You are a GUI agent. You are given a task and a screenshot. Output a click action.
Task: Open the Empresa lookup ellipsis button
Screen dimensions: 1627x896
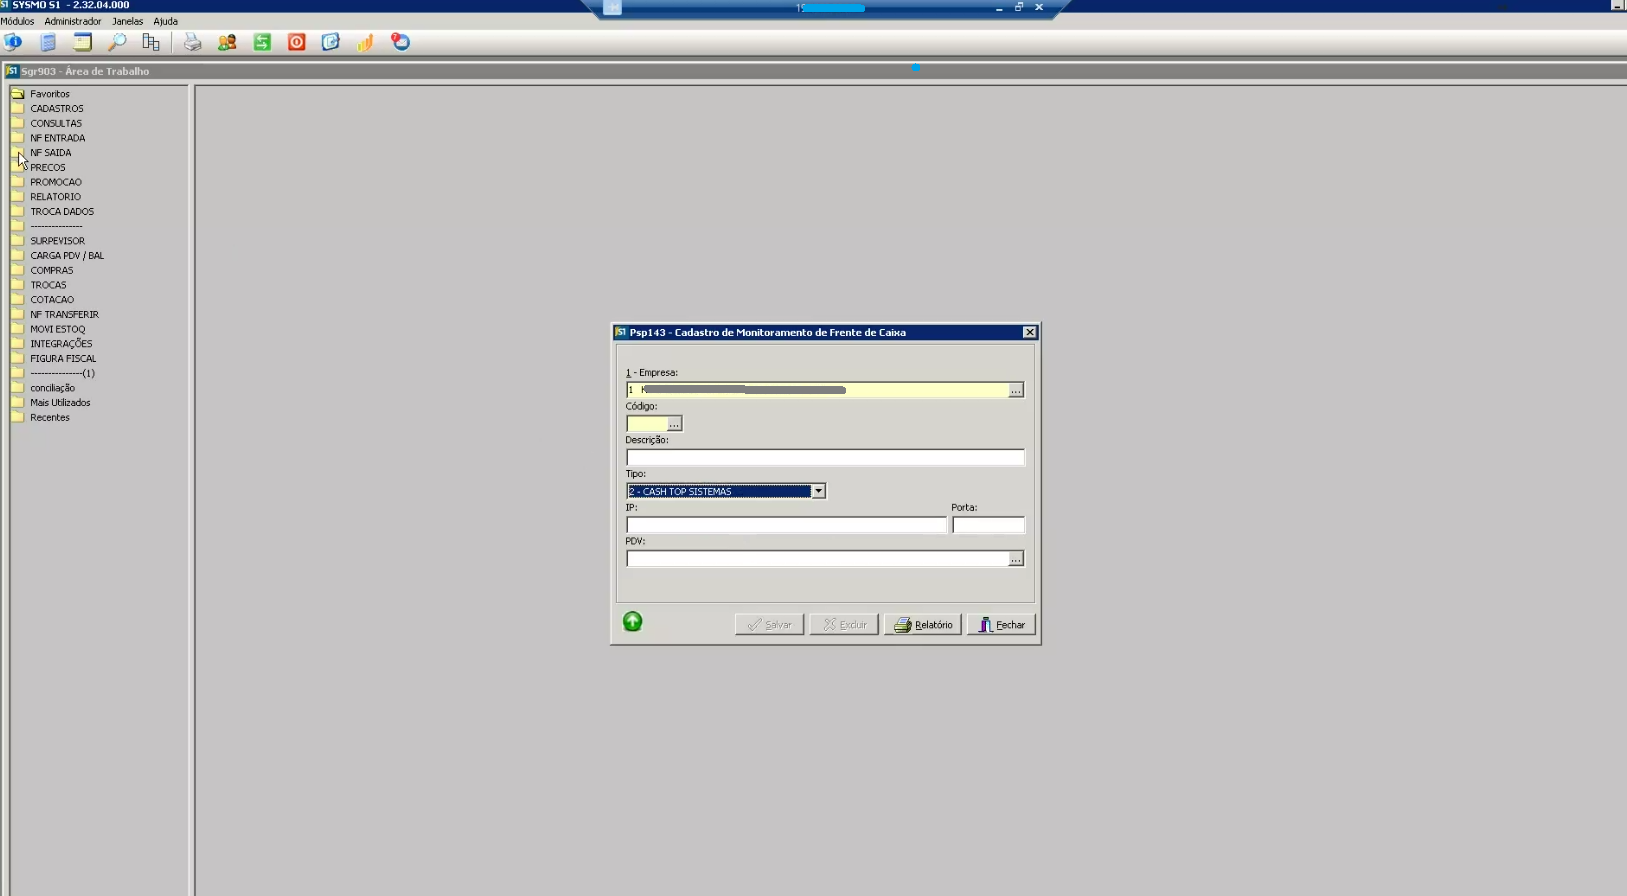pyautogui.click(x=1015, y=390)
